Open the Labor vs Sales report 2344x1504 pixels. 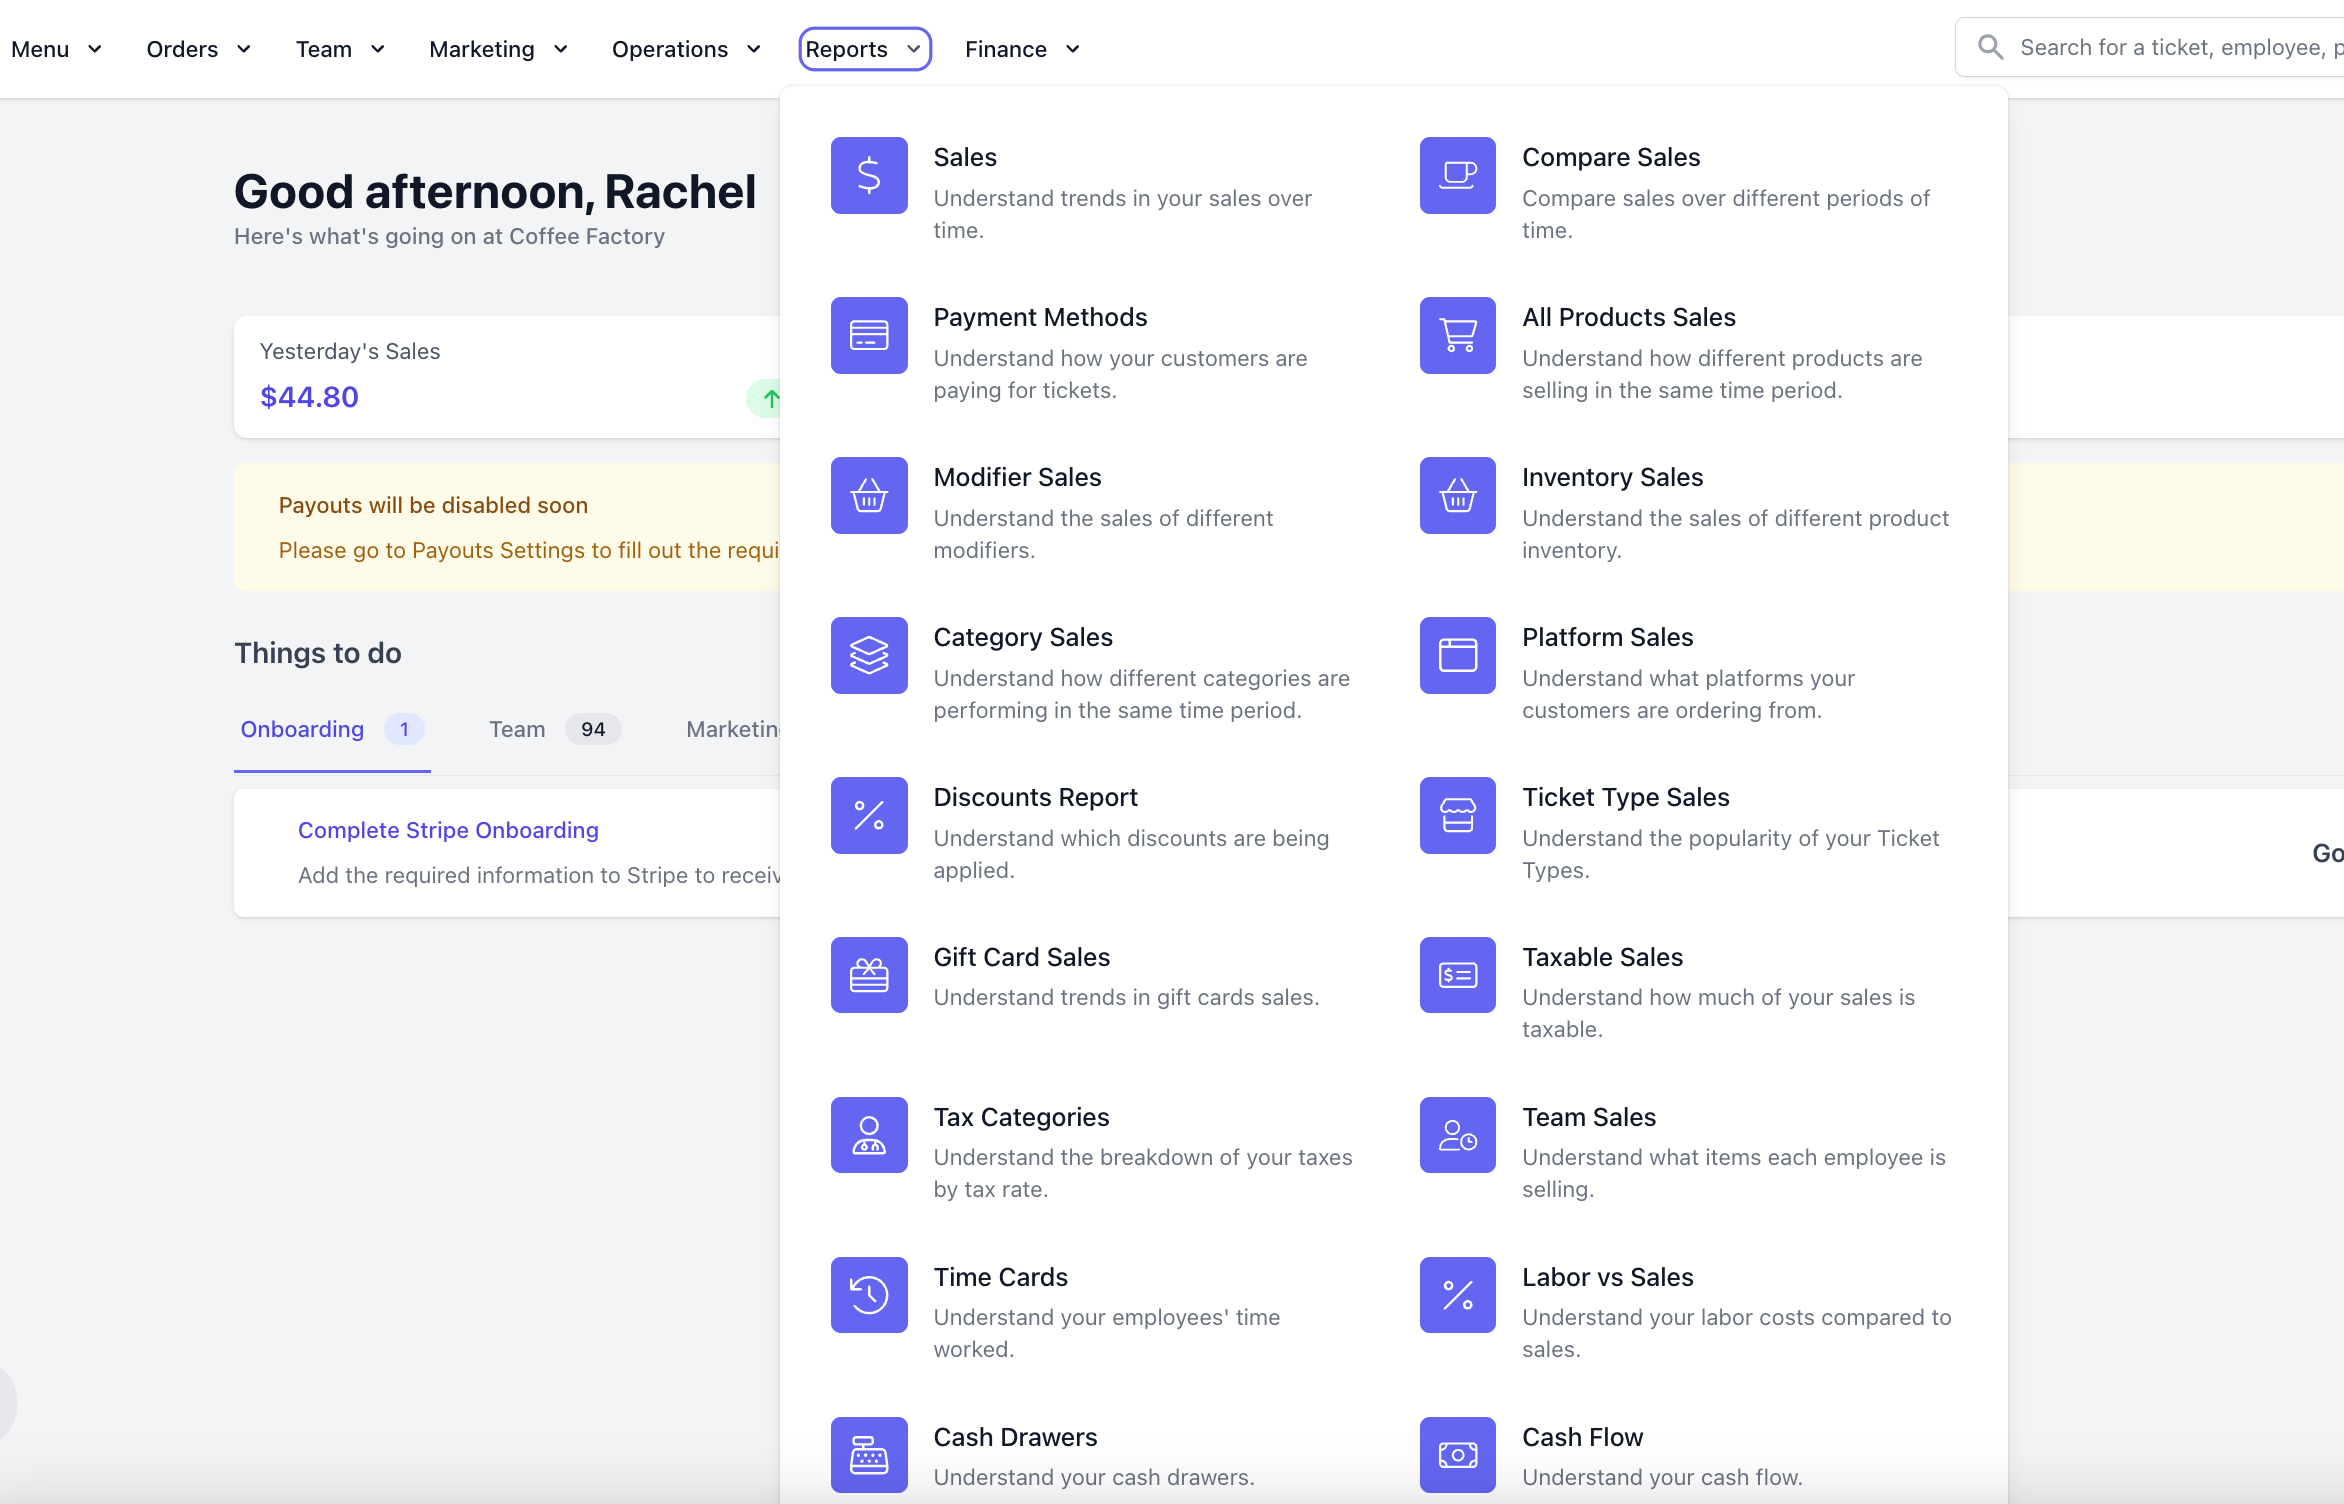(1607, 1277)
